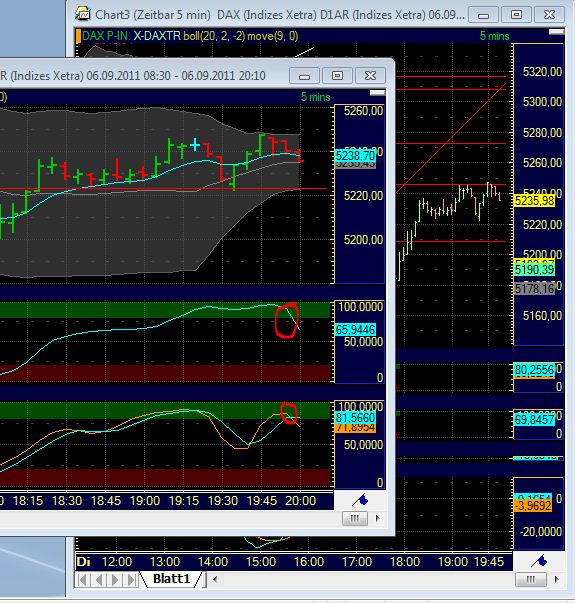Viewport: 575px width, 603px height.
Task: Click the DAX P-IN. legend label
Action: [x=106, y=36]
